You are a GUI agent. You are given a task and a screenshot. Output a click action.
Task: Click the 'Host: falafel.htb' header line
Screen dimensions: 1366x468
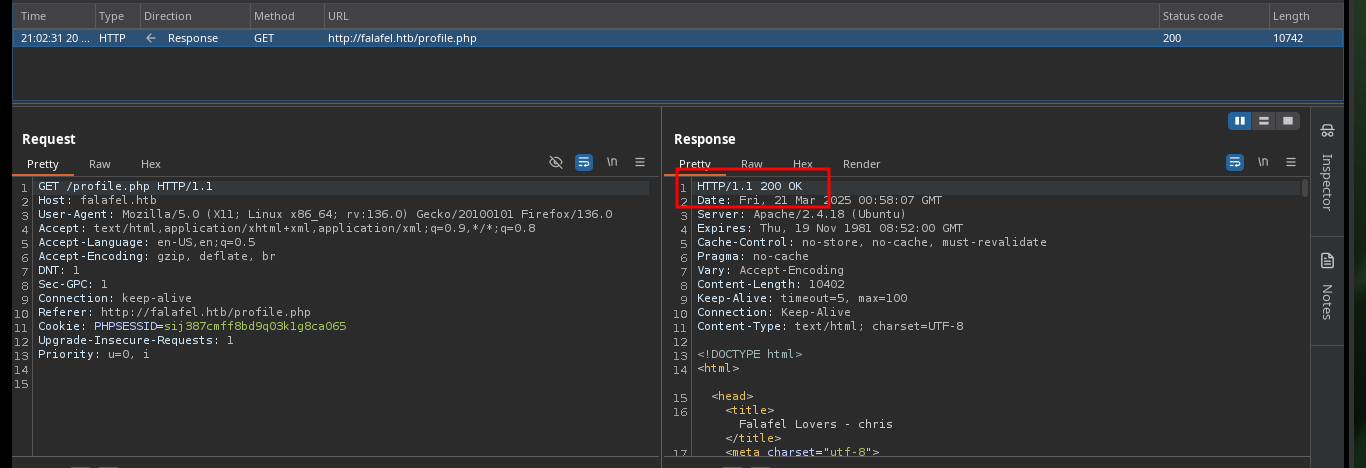[x=97, y=201]
